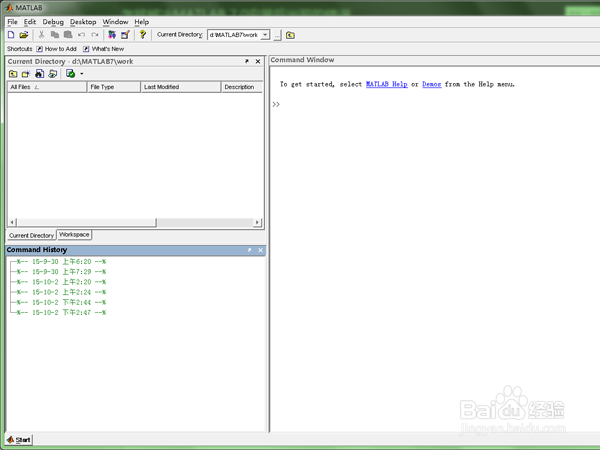The height and width of the screenshot is (450, 600).
Task: Open the Help menu
Action: [142, 22]
